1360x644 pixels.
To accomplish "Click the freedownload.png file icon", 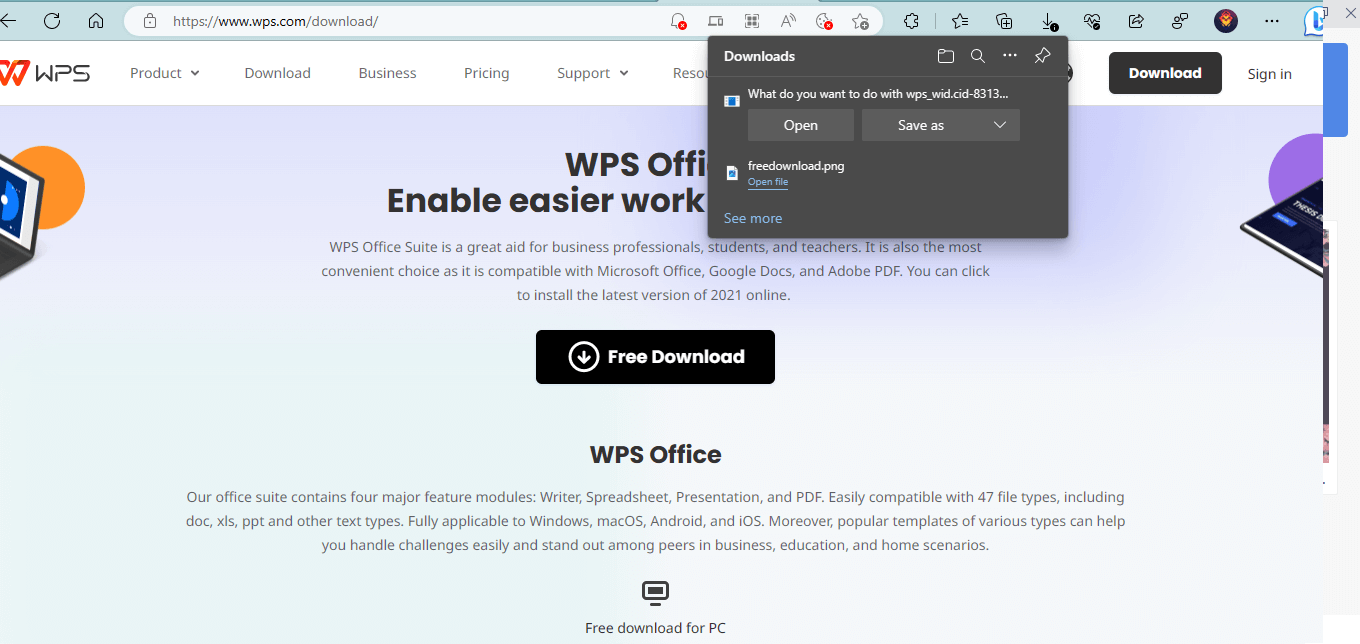I will coord(732,173).
